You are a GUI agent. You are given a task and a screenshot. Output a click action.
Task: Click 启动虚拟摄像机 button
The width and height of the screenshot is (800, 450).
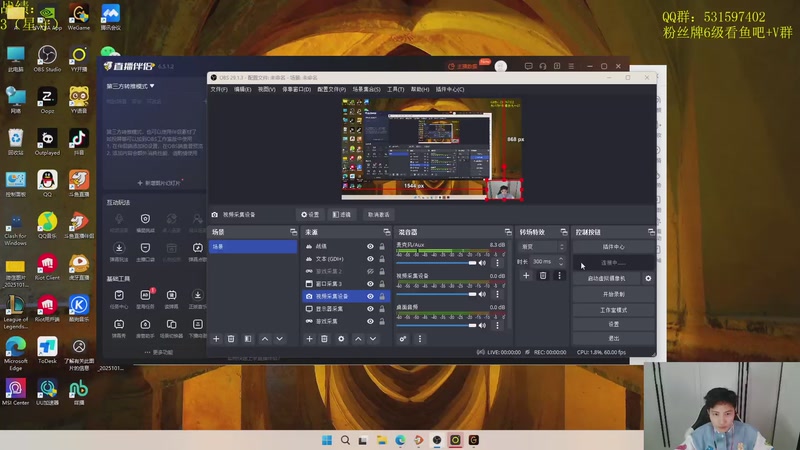point(607,279)
